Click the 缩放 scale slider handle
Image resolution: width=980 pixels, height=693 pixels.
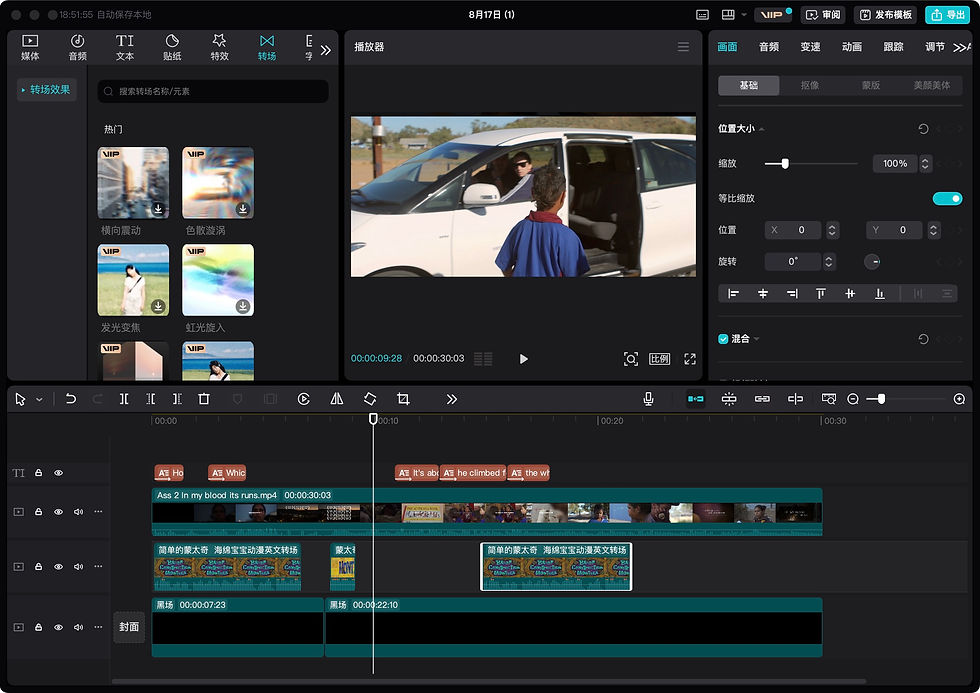[785, 163]
